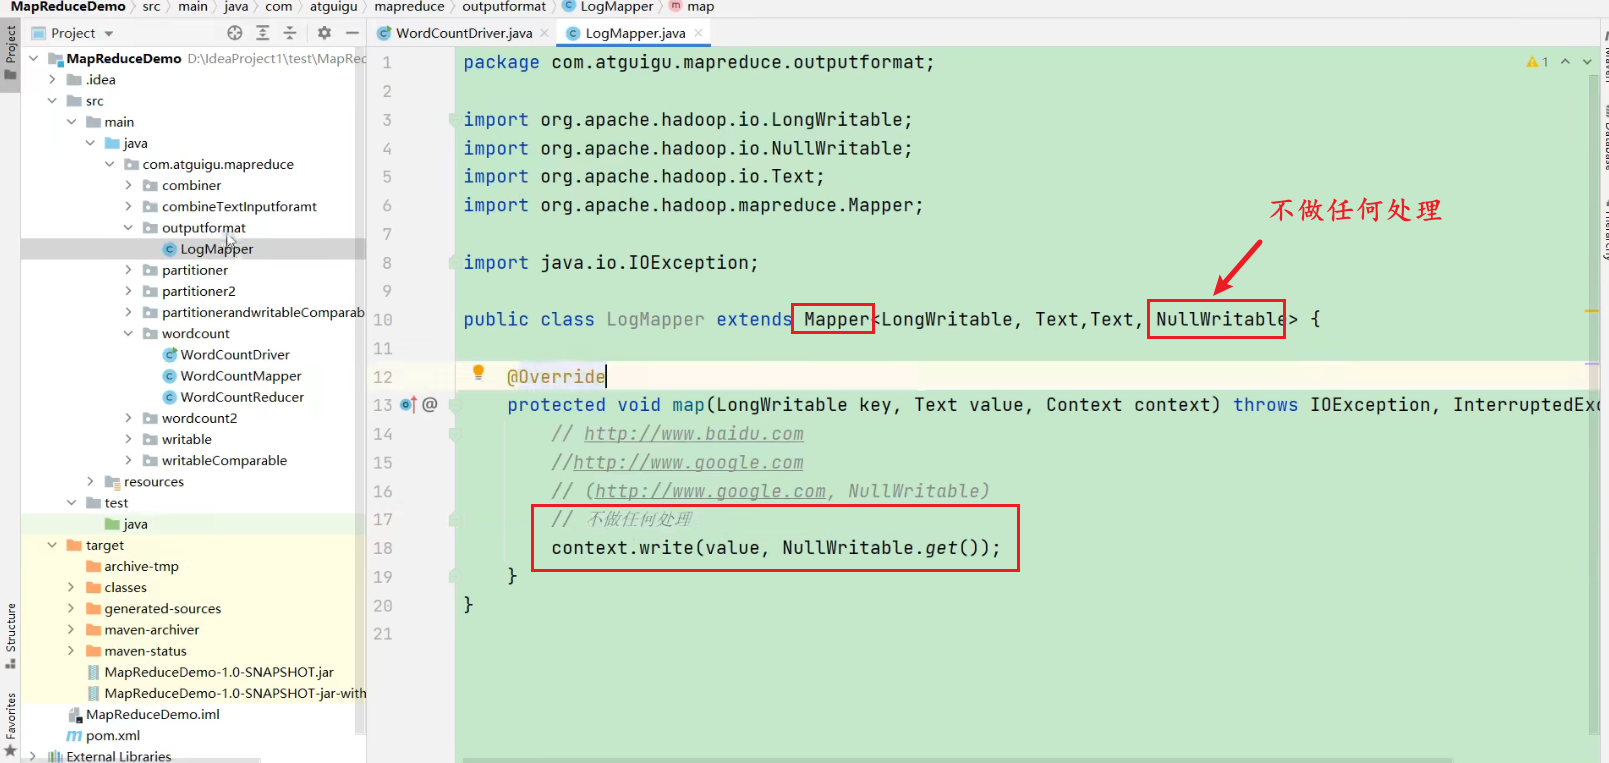Screen dimensions: 1609x763
Task: Collapse the src folder
Action: pos(52,101)
